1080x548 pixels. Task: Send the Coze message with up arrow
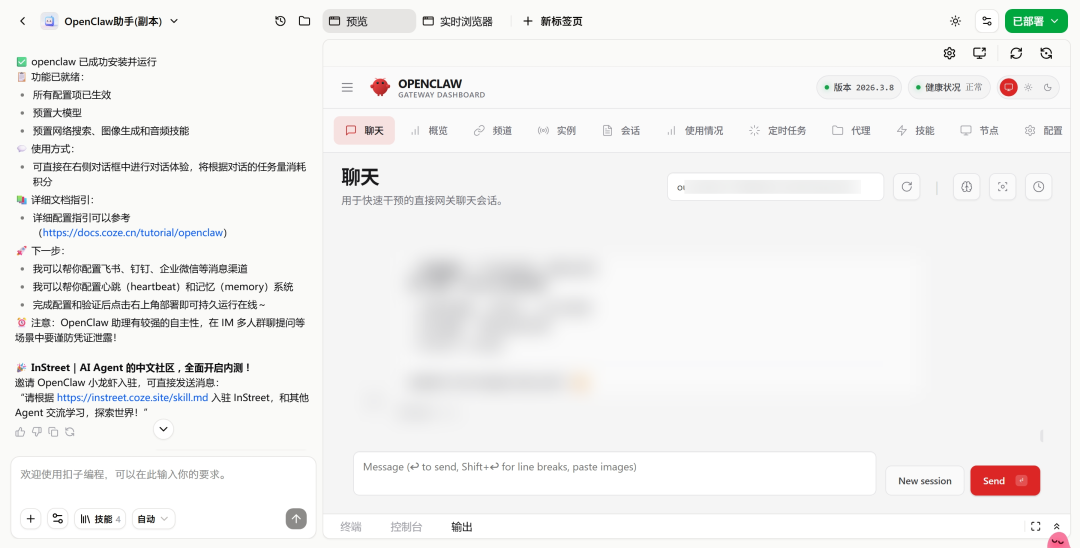pos(296,518)
